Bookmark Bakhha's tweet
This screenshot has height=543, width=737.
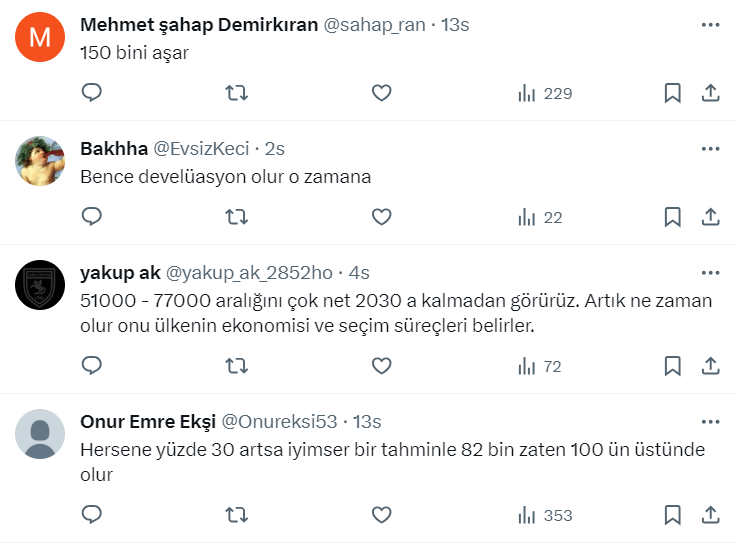673,216
